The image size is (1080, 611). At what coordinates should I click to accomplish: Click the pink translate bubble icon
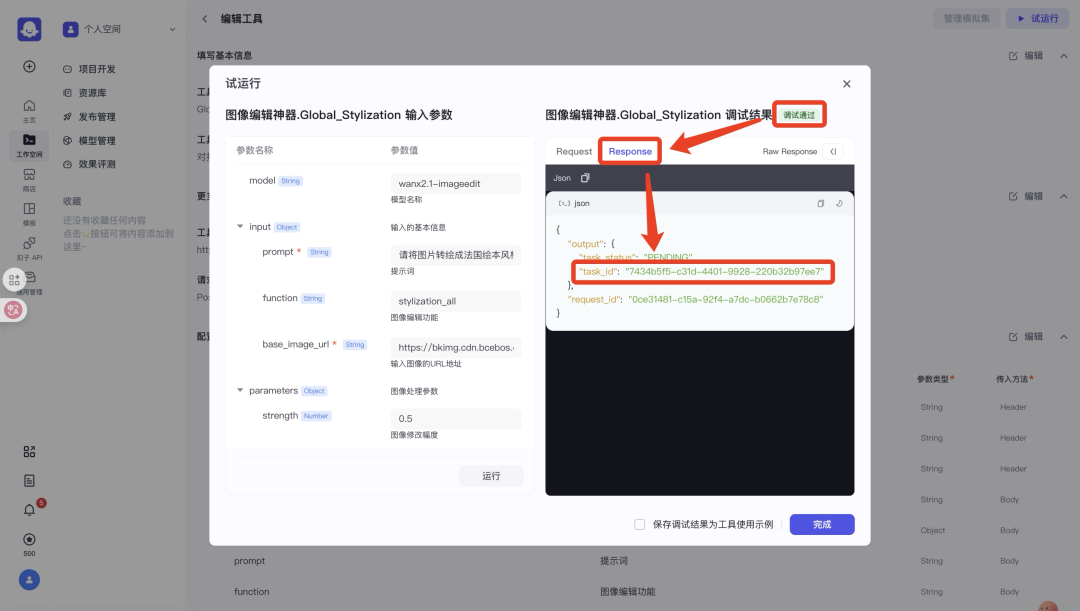tap(13, 310)
